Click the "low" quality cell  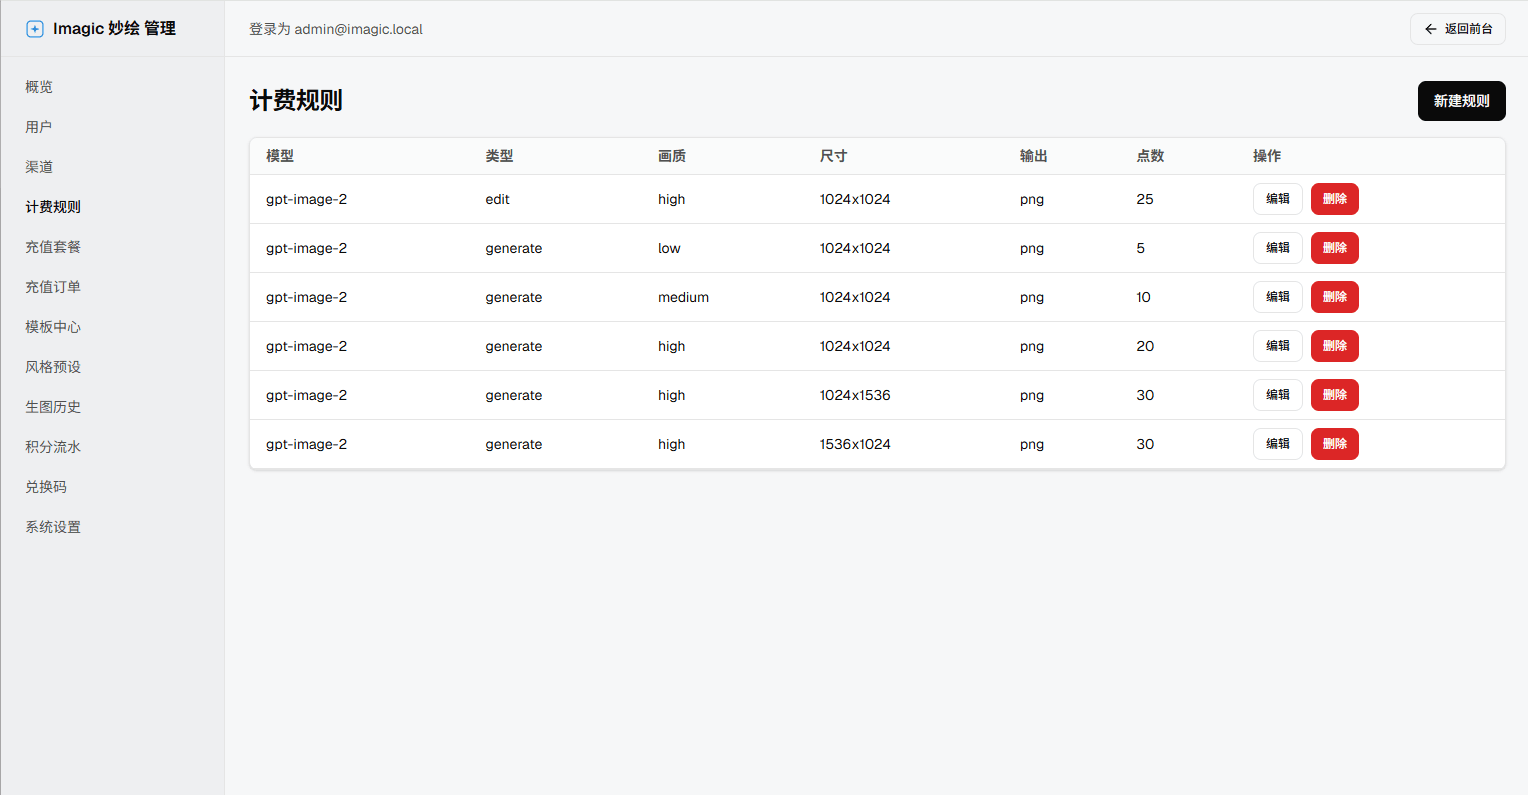pos(669,248)
